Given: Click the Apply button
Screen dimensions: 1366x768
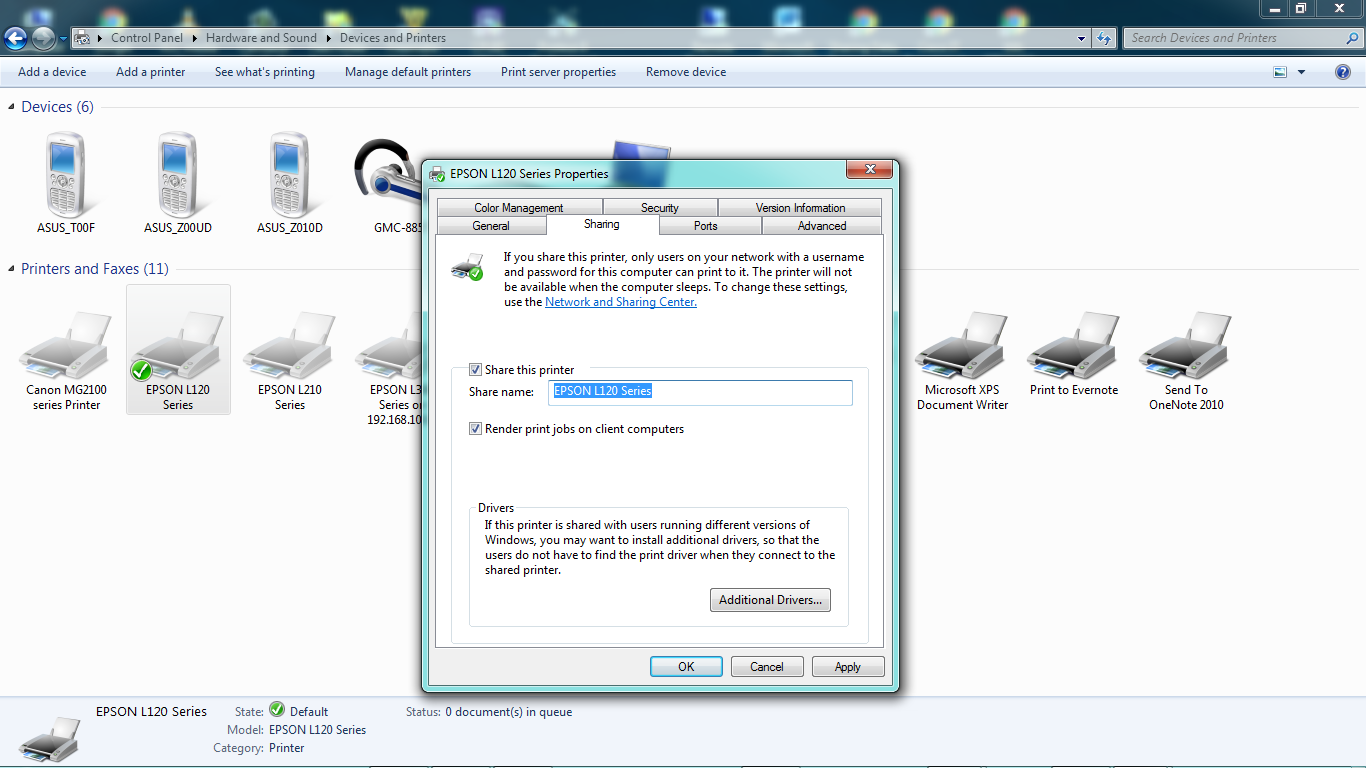Looking at the screenshot, I should tap(848, 667).
